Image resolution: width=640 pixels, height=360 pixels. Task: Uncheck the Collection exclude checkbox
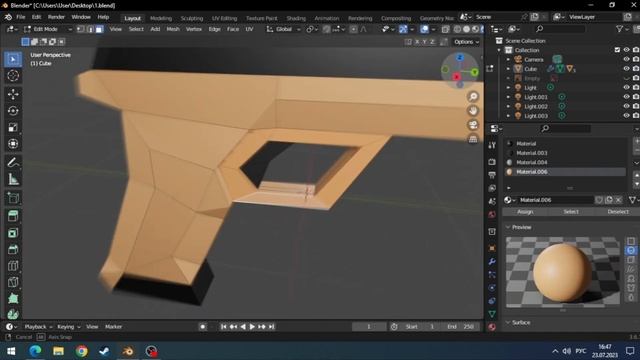[617, 50]
